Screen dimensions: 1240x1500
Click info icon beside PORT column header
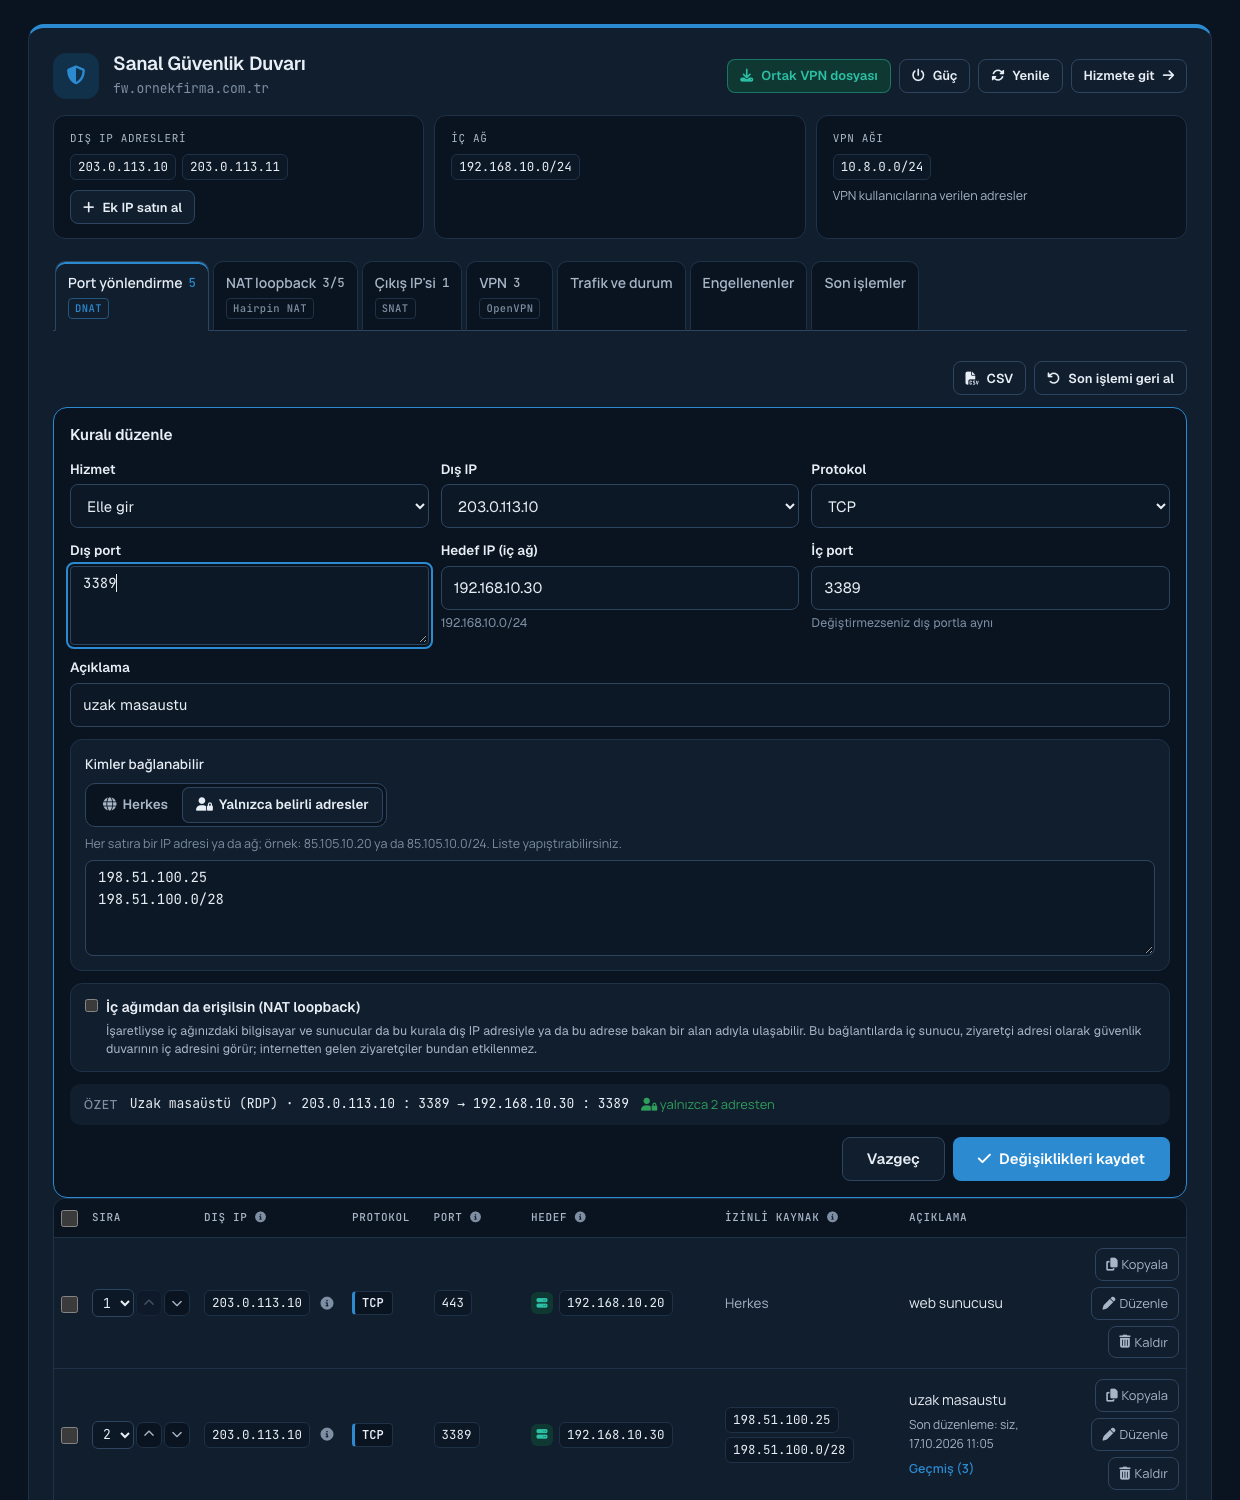475,1217
